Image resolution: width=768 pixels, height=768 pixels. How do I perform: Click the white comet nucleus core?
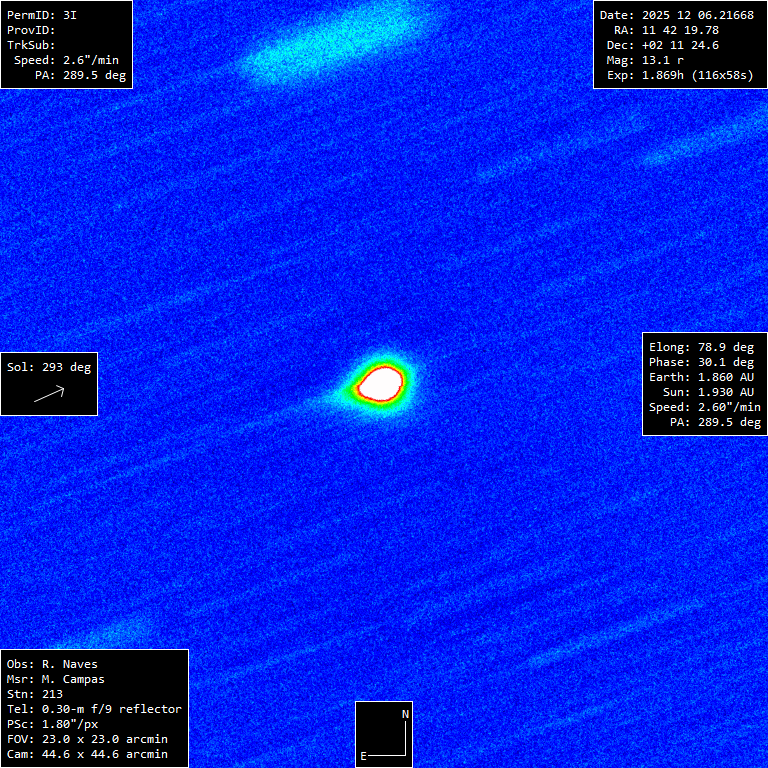click(381, 382)
